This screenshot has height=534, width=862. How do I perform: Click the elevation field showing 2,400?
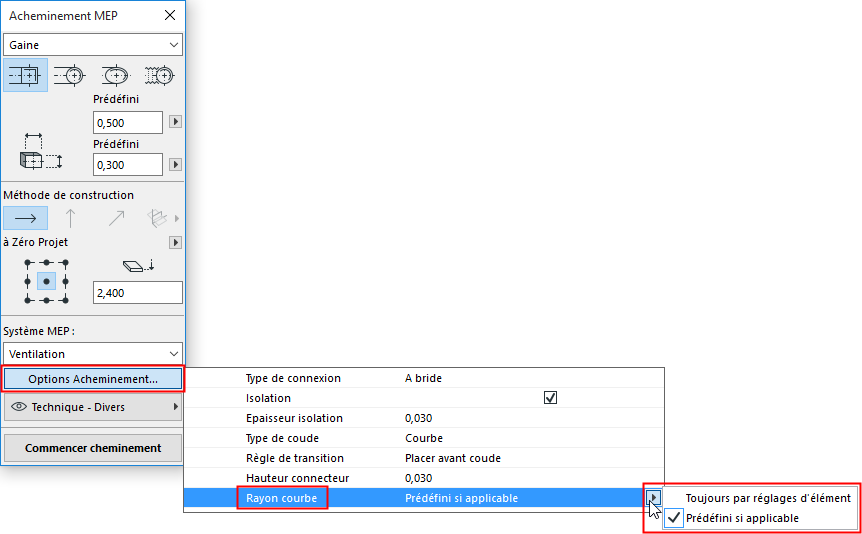pyautogui.click(x=138, y=293)
